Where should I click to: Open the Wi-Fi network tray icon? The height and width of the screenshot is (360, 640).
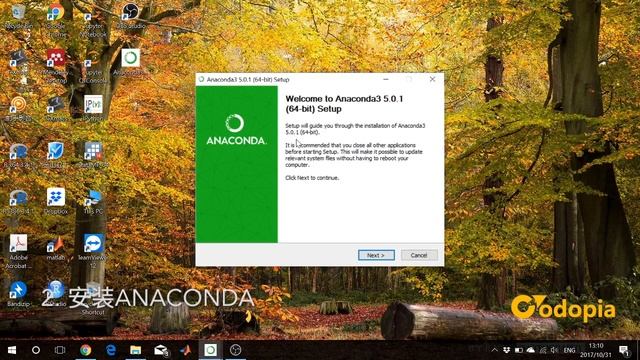click(x=542, y=350)
